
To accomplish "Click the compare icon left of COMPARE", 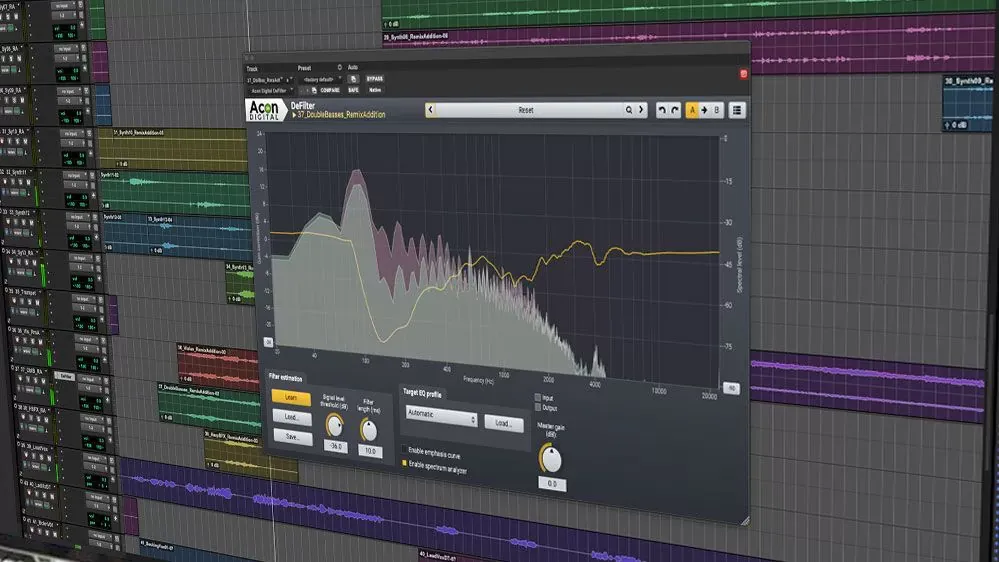I will (x=313, y=90).
